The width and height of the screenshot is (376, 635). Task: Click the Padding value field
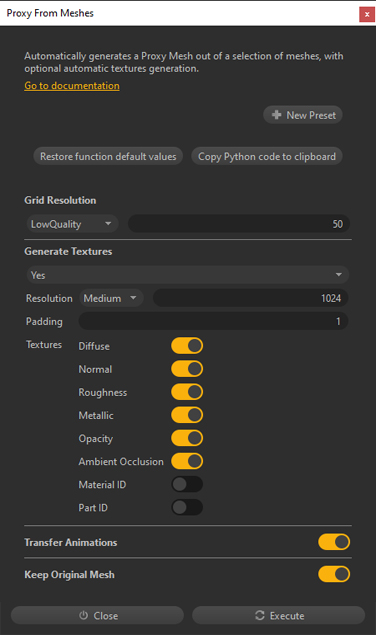[x=214, y=322]
